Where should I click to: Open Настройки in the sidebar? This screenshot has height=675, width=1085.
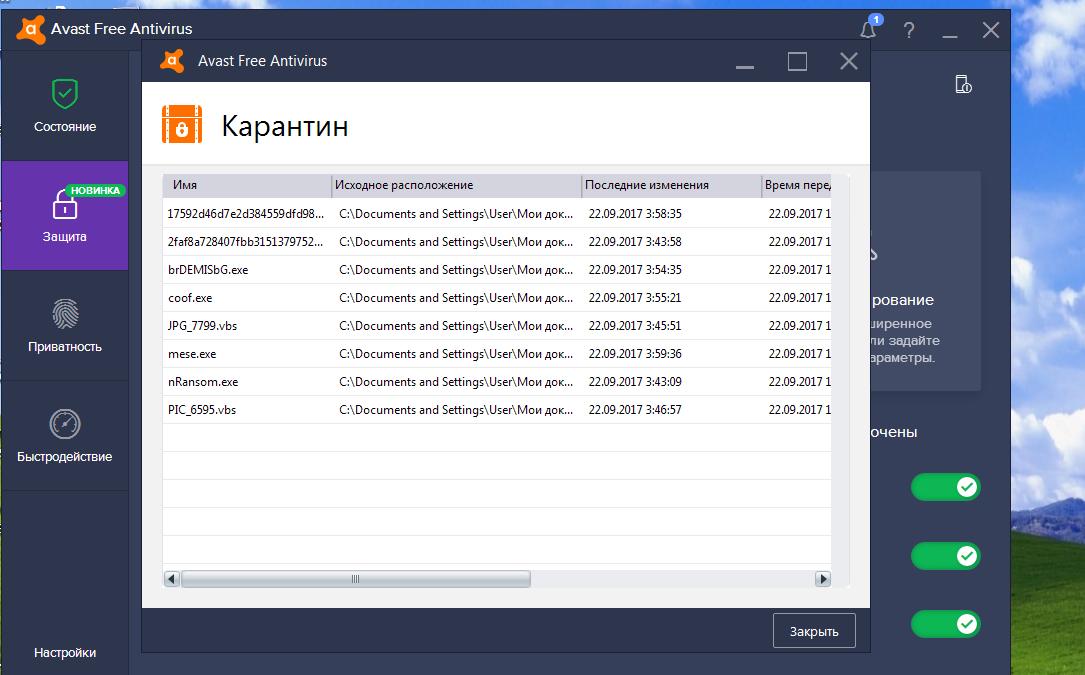click(x=65, y=652)
